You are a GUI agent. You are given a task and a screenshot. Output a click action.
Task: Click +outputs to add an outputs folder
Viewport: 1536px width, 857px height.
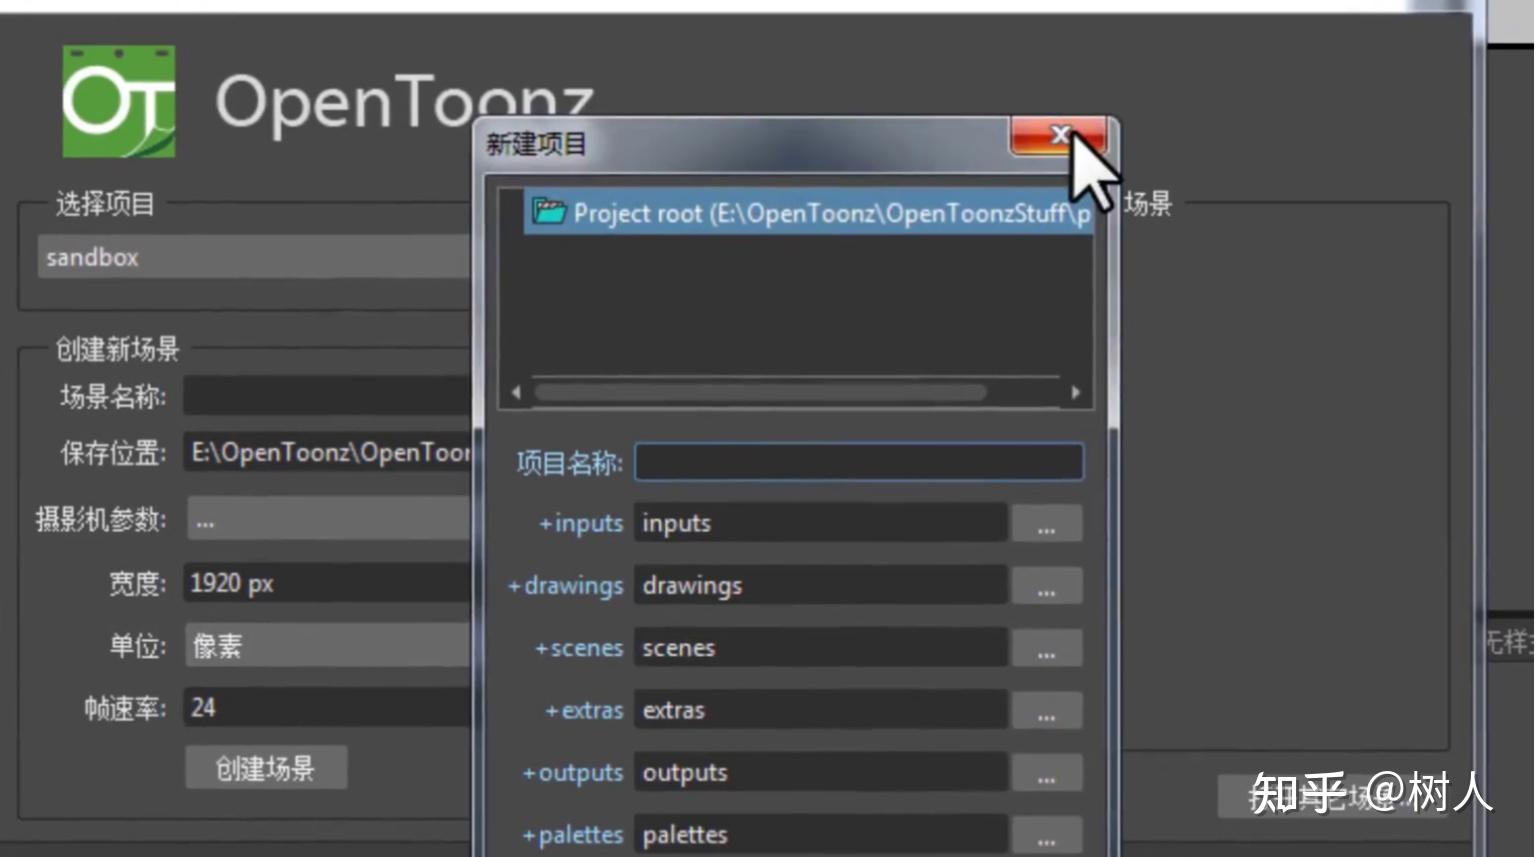point(575,772)
